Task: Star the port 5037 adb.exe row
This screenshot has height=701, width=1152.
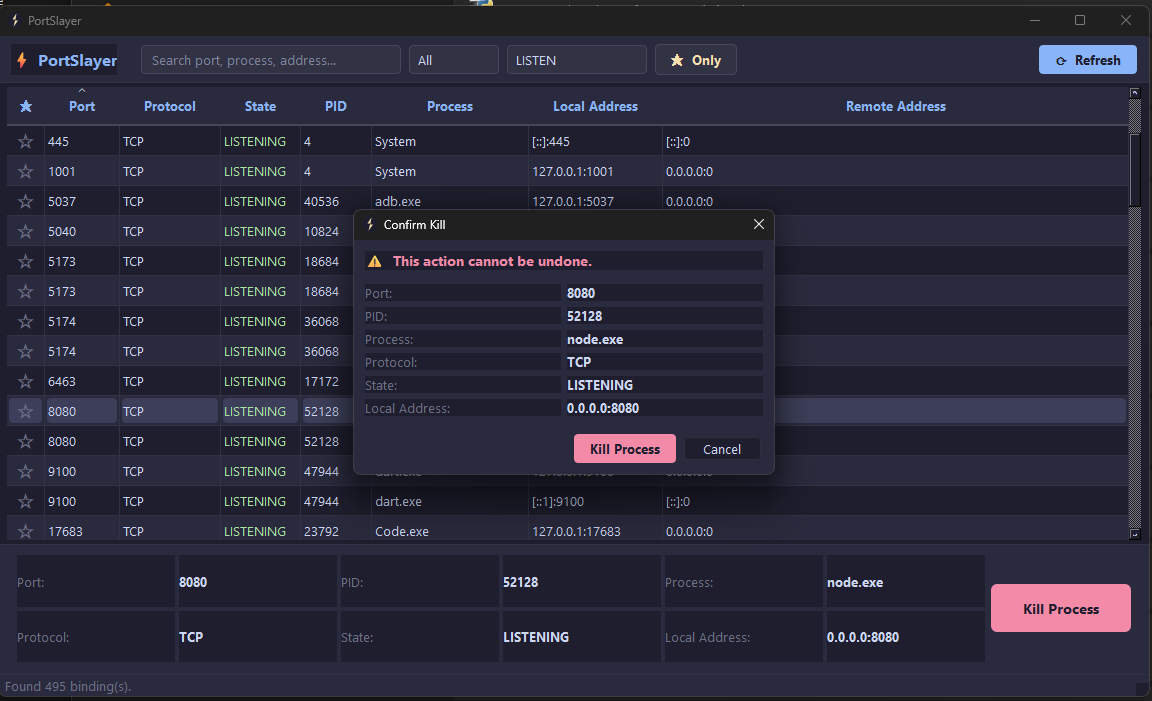Action: (26, 201)
